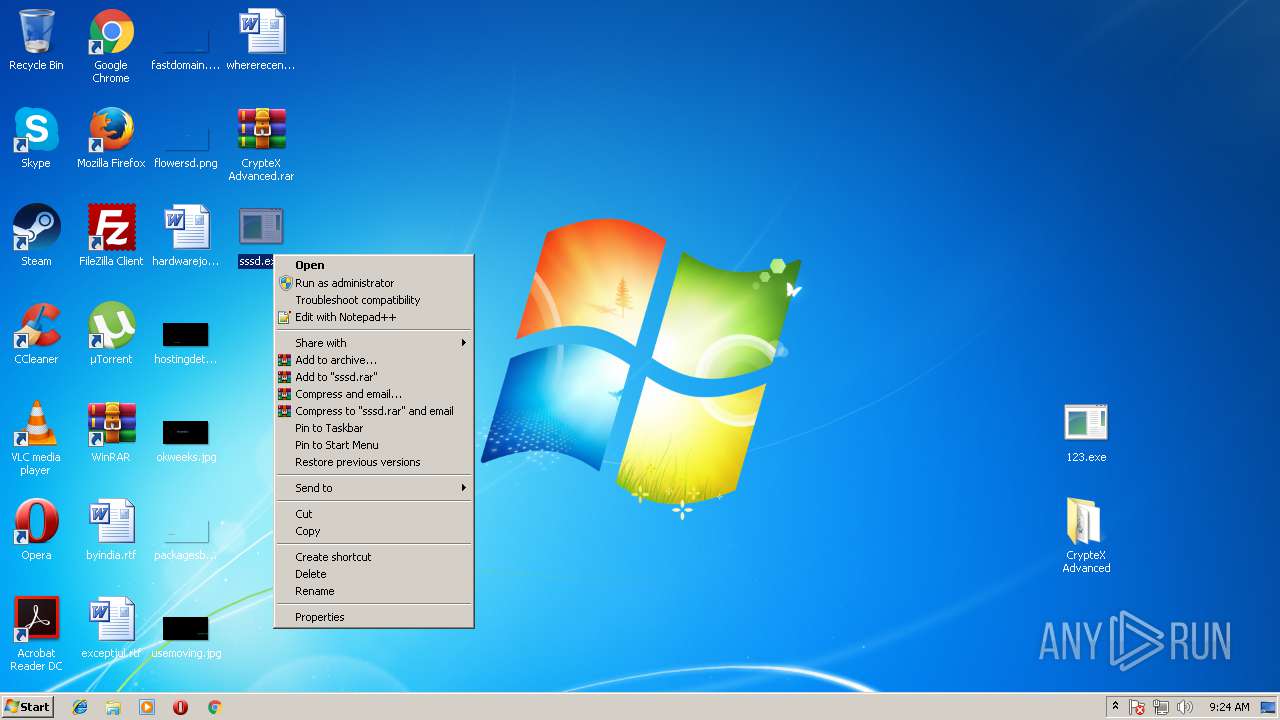Select the hardwarejo Word document icon
This screenshot has width=1280, height=720.
(x=186, y=228)
